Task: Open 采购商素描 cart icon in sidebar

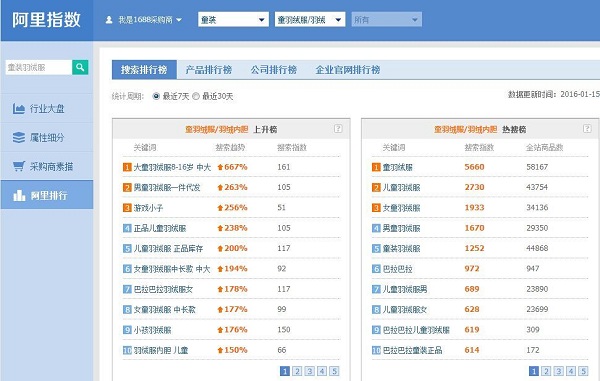Action: [18, 166]
